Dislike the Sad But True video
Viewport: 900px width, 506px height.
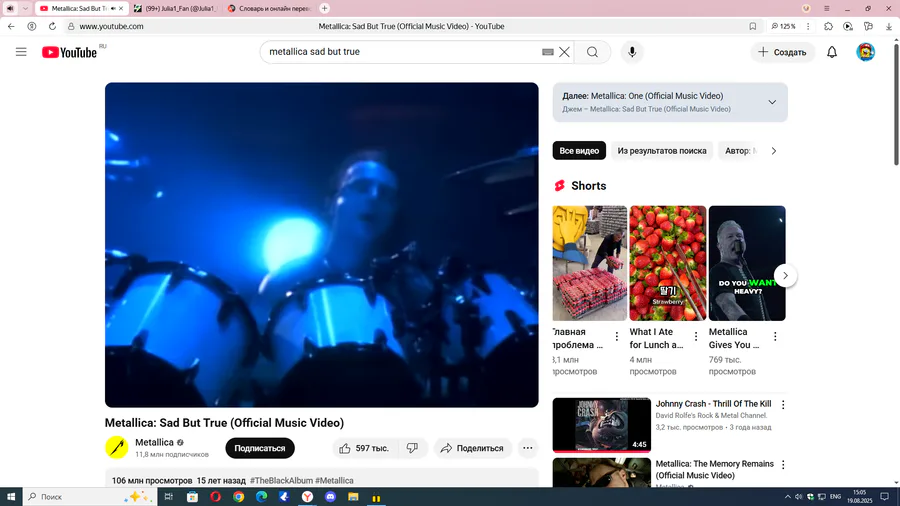tap(412, 448)
